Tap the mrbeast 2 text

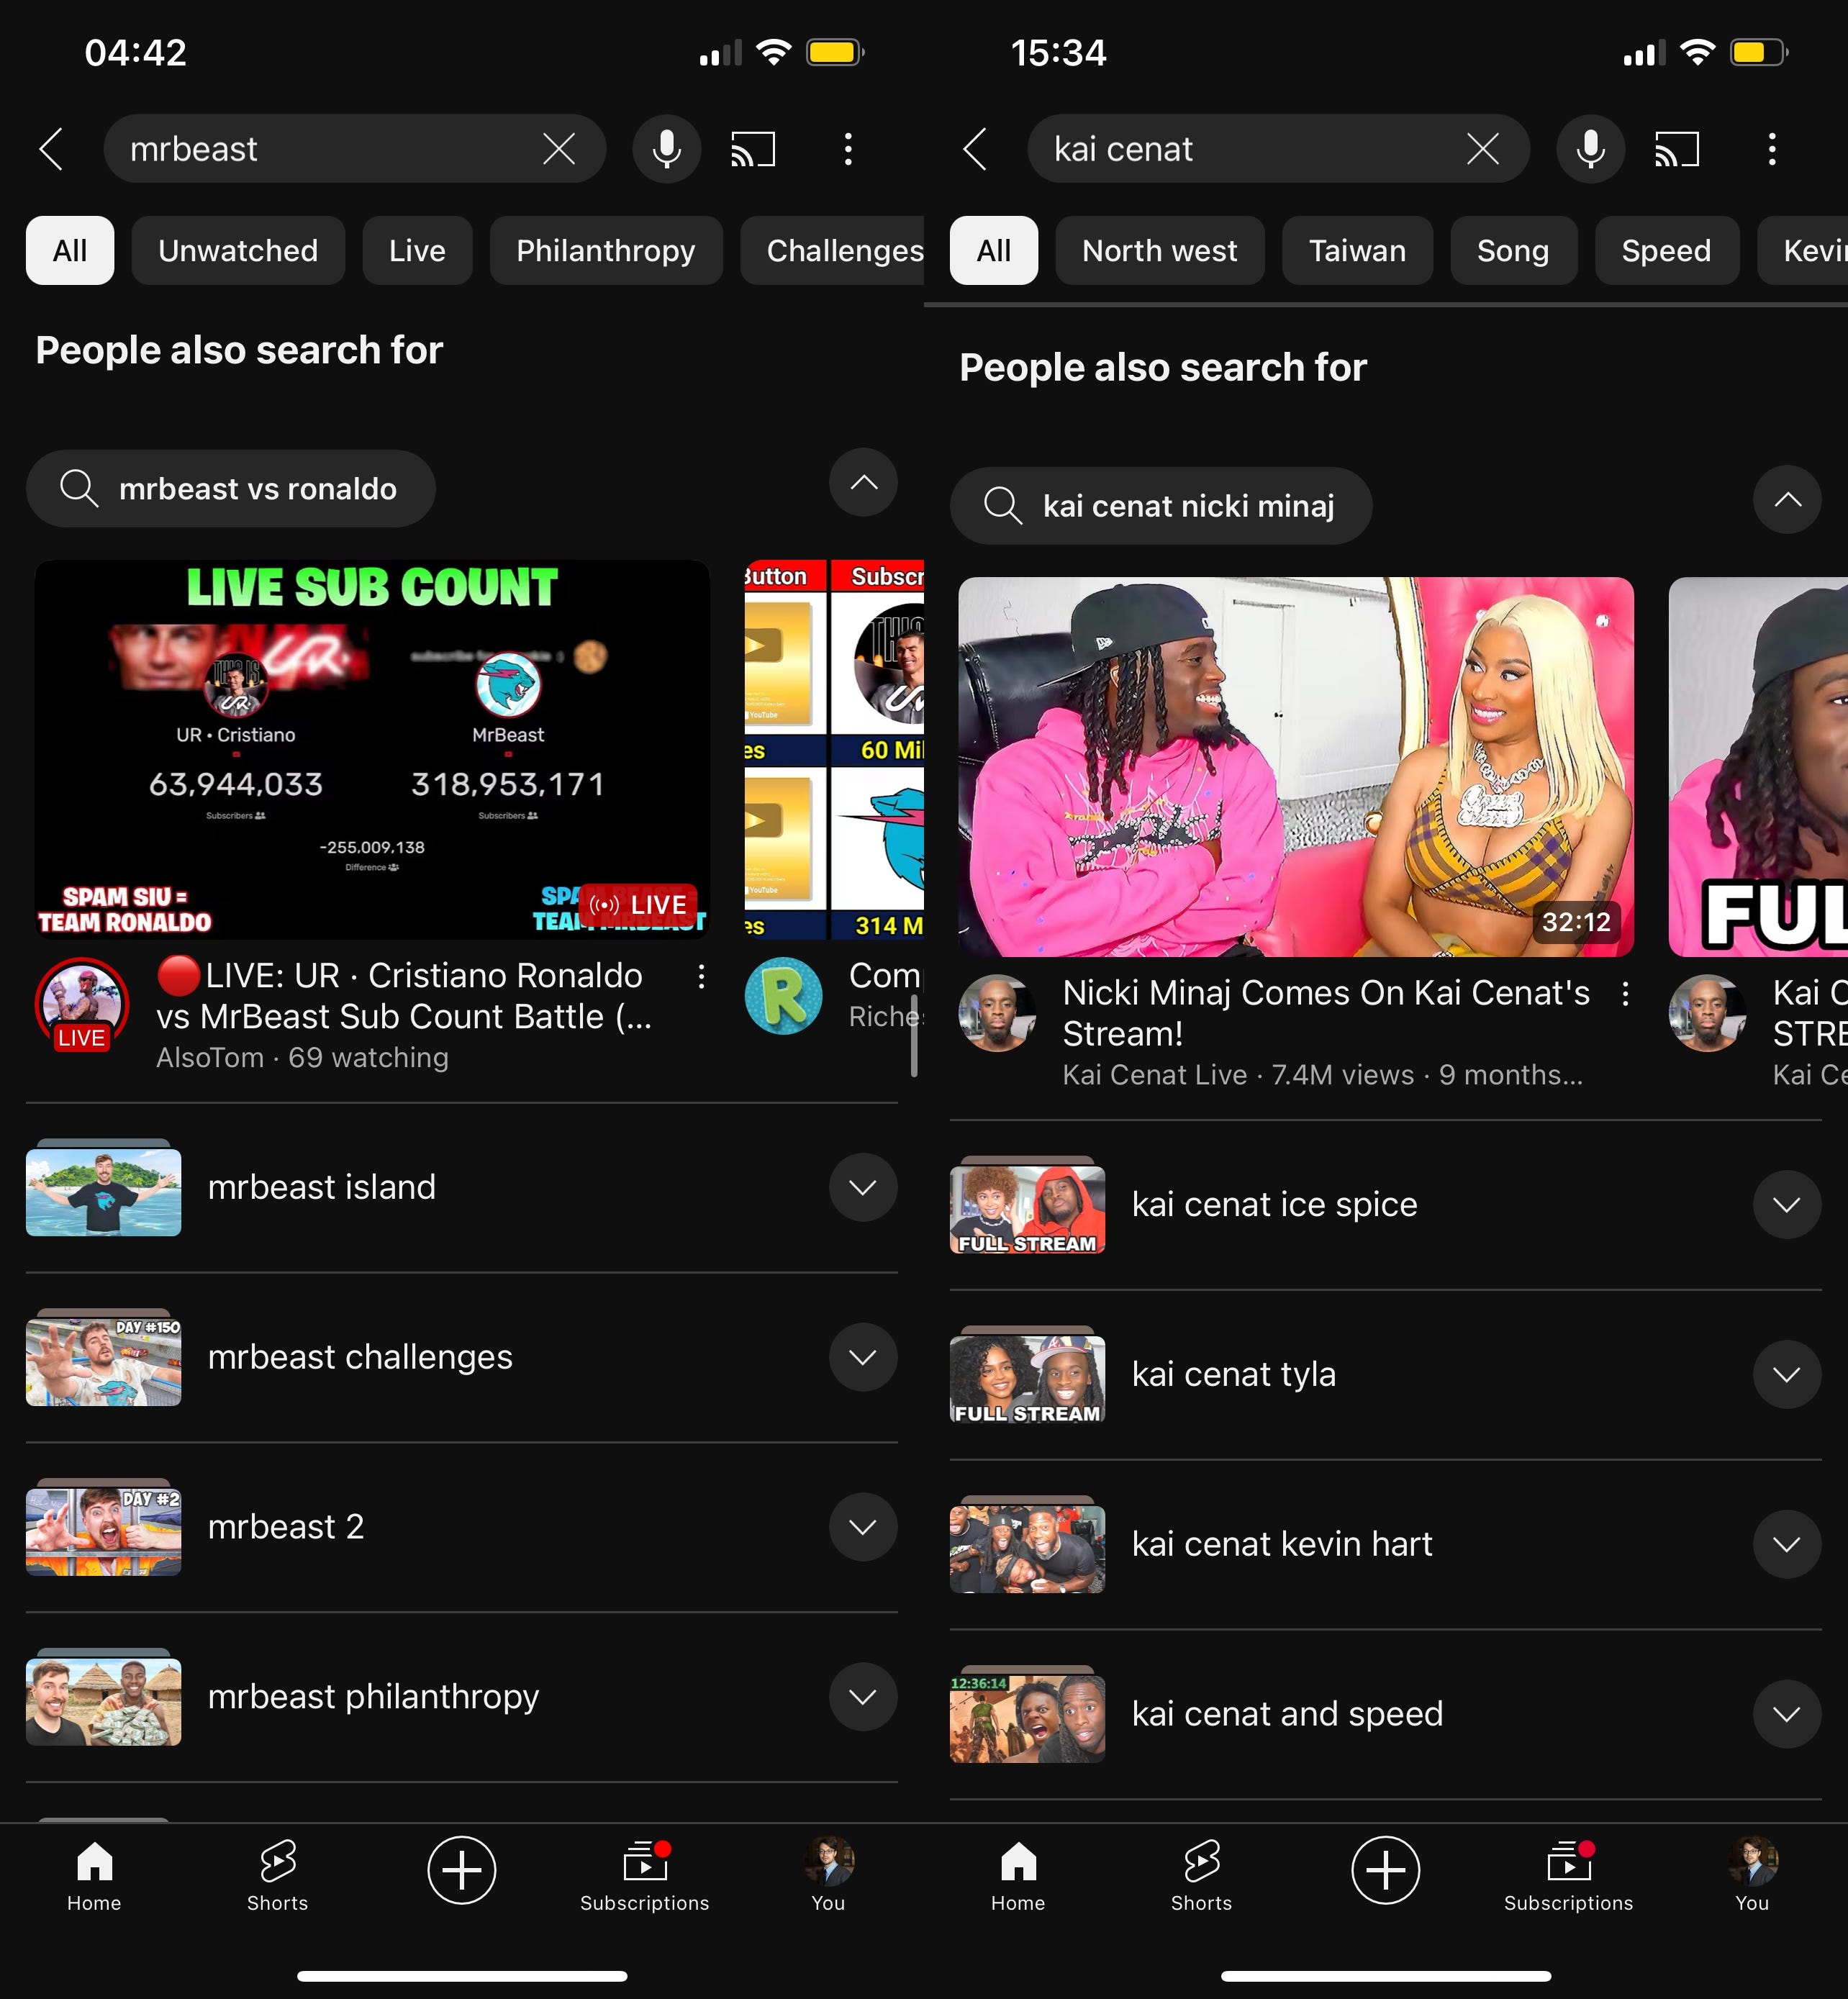[286, 1527]
